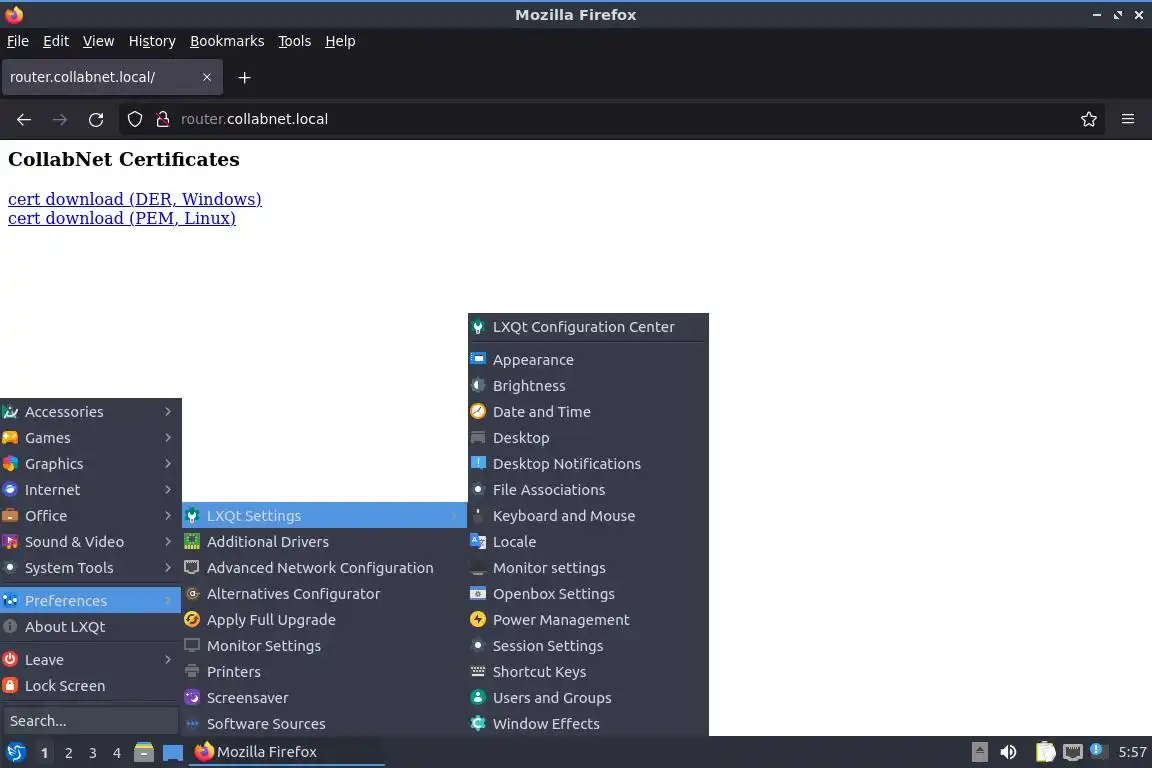Click the removable media icon in tray
This screenshot has width=1152, height=768.
(979, 752)
